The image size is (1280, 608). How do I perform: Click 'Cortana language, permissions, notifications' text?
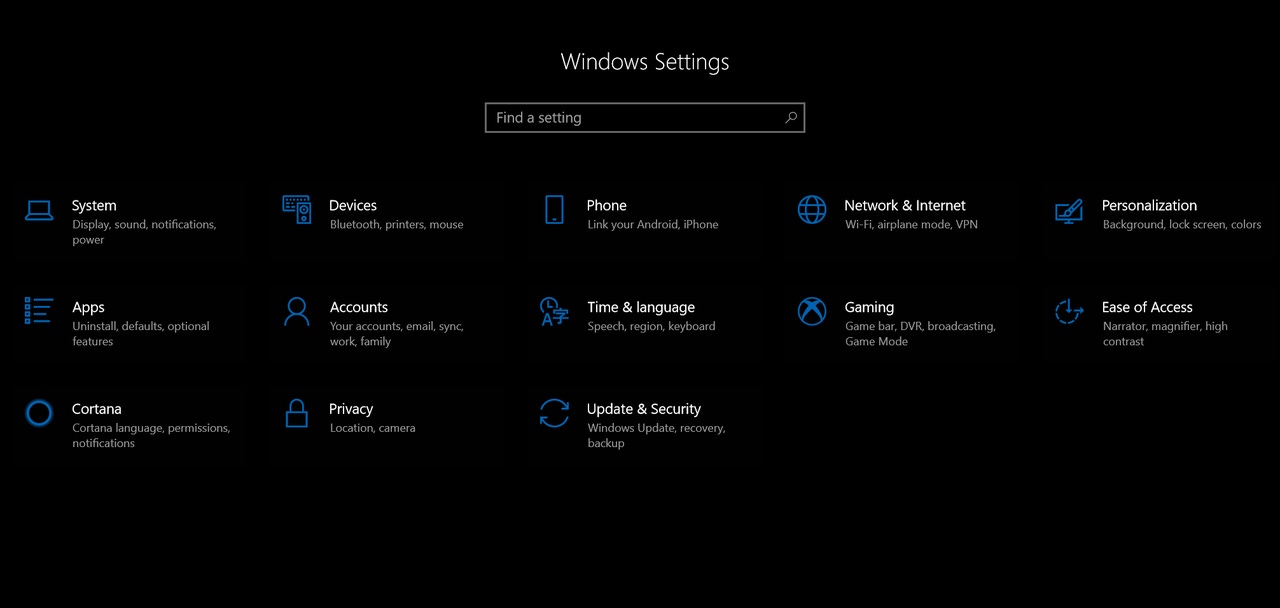click(x=151, y=436)
